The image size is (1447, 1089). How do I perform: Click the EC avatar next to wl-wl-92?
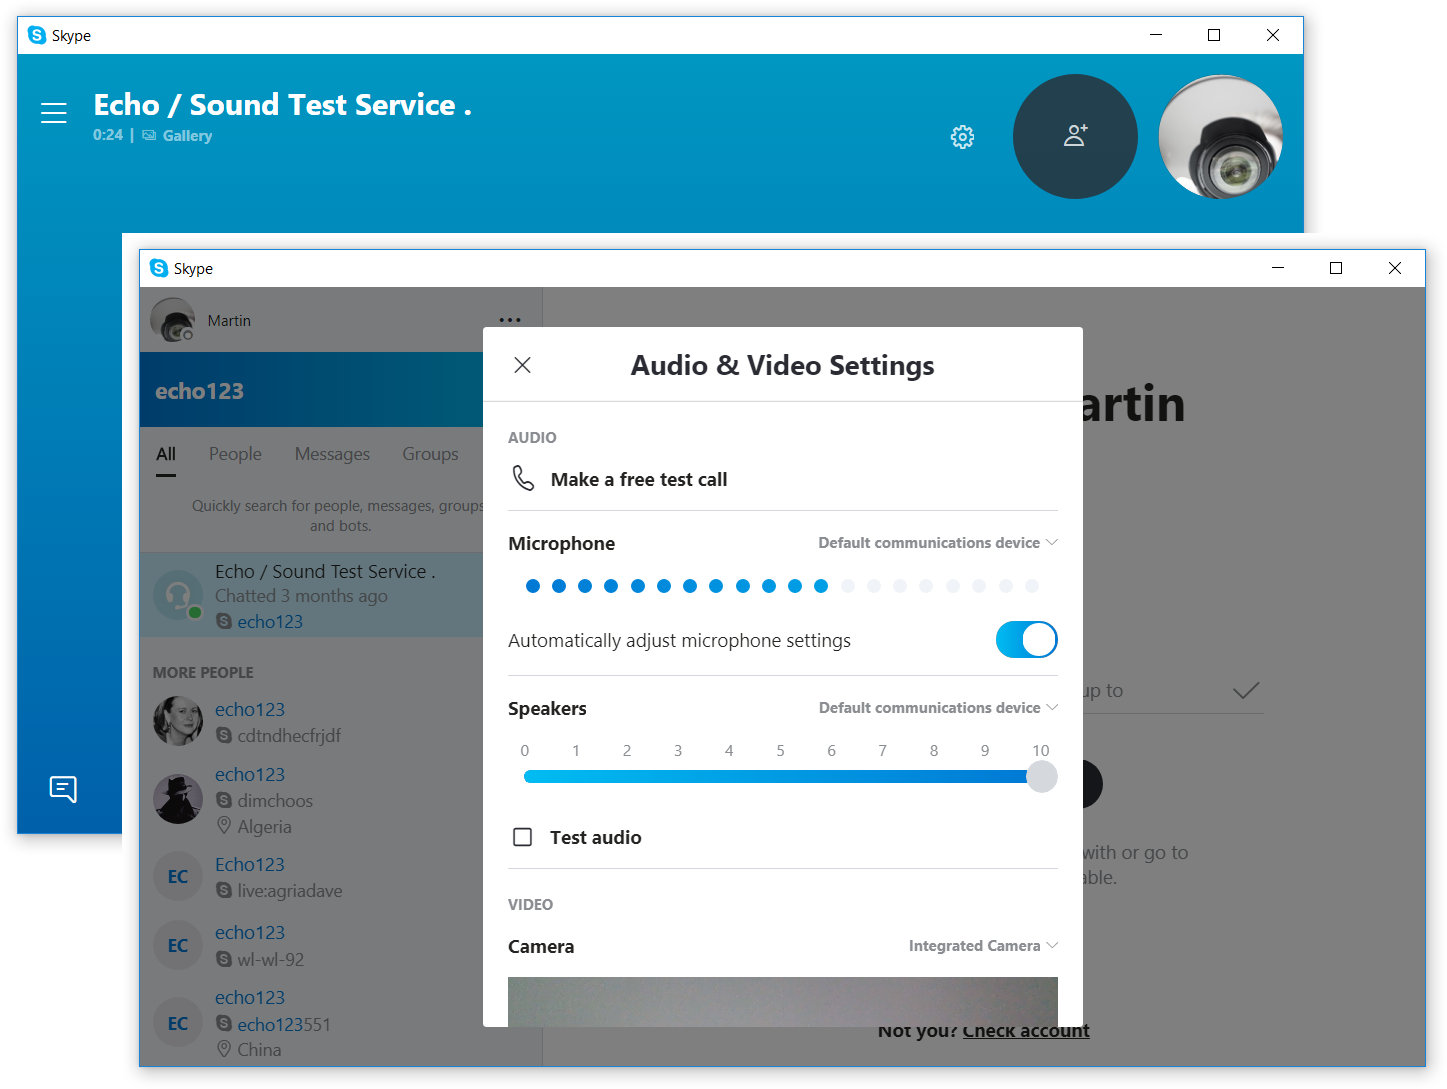178,945
